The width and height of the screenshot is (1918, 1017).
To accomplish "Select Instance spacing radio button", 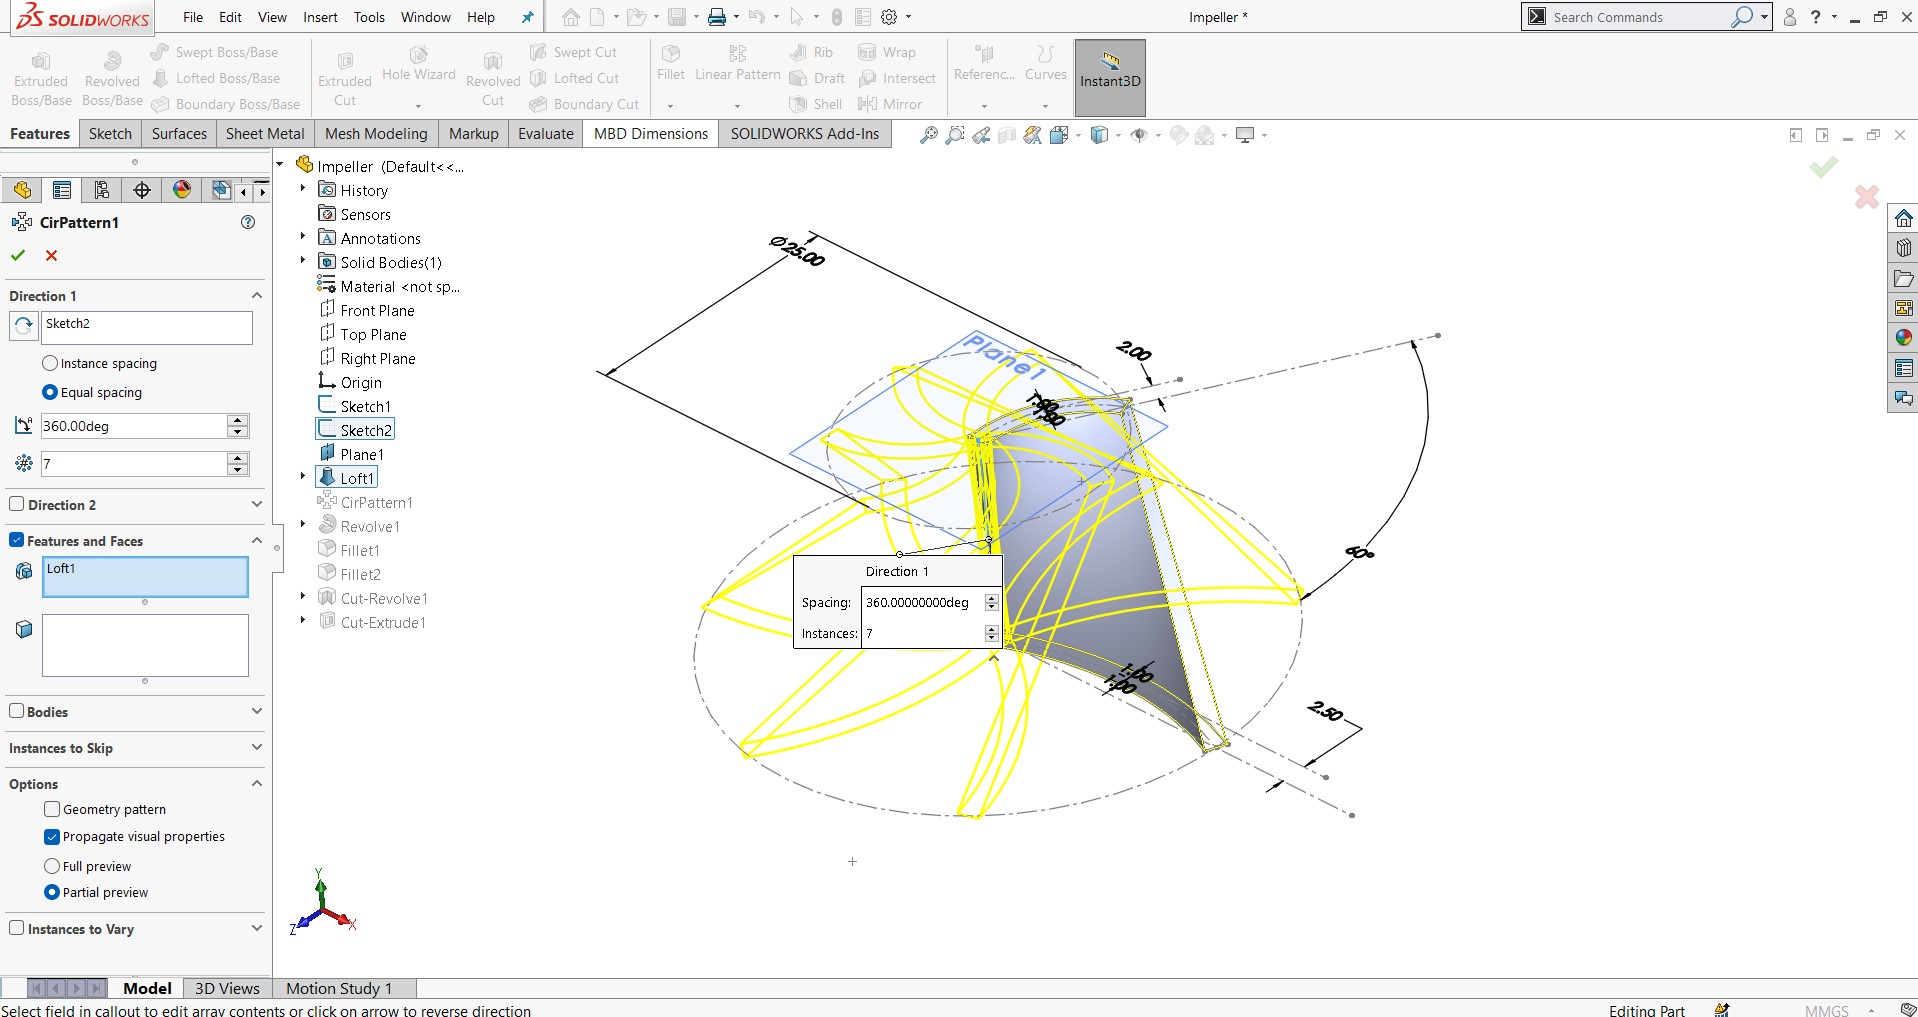I will tap(50, 363).
